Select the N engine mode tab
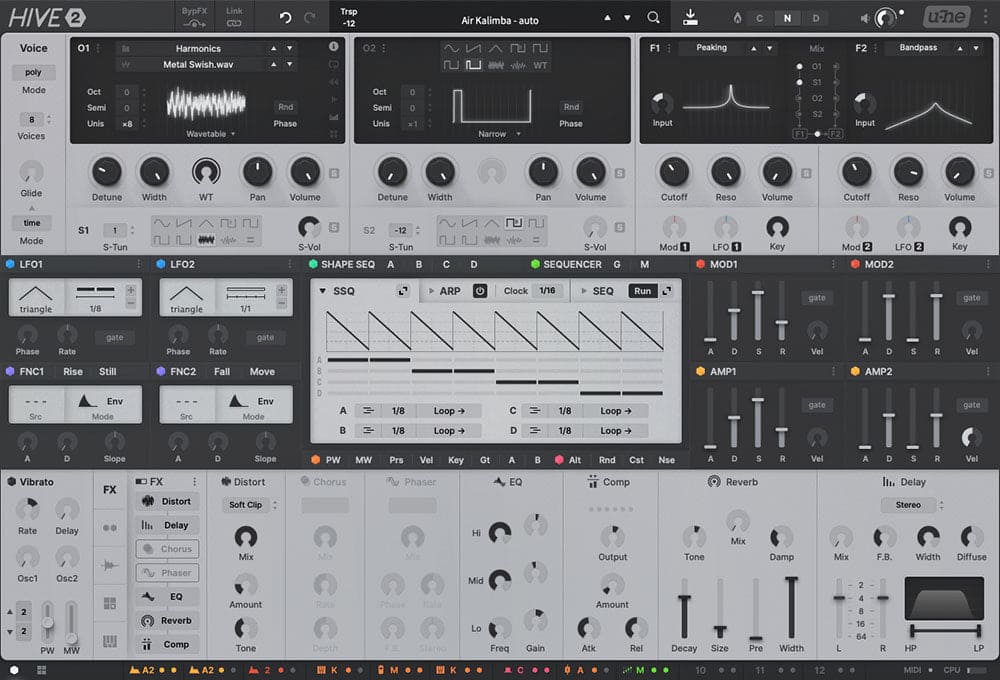 click(x=787, y=18)
